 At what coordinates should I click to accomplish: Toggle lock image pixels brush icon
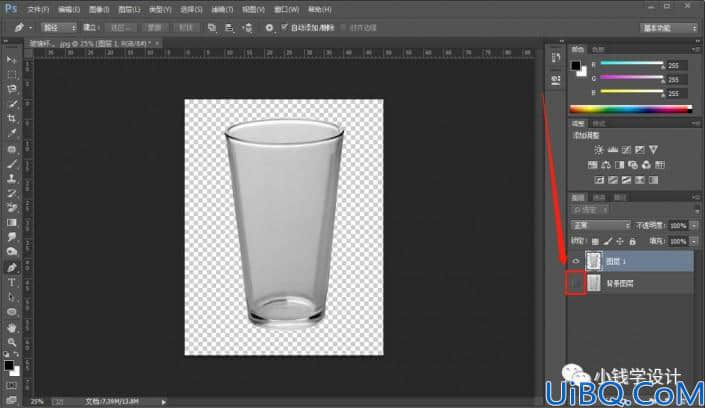coord(607,242)
